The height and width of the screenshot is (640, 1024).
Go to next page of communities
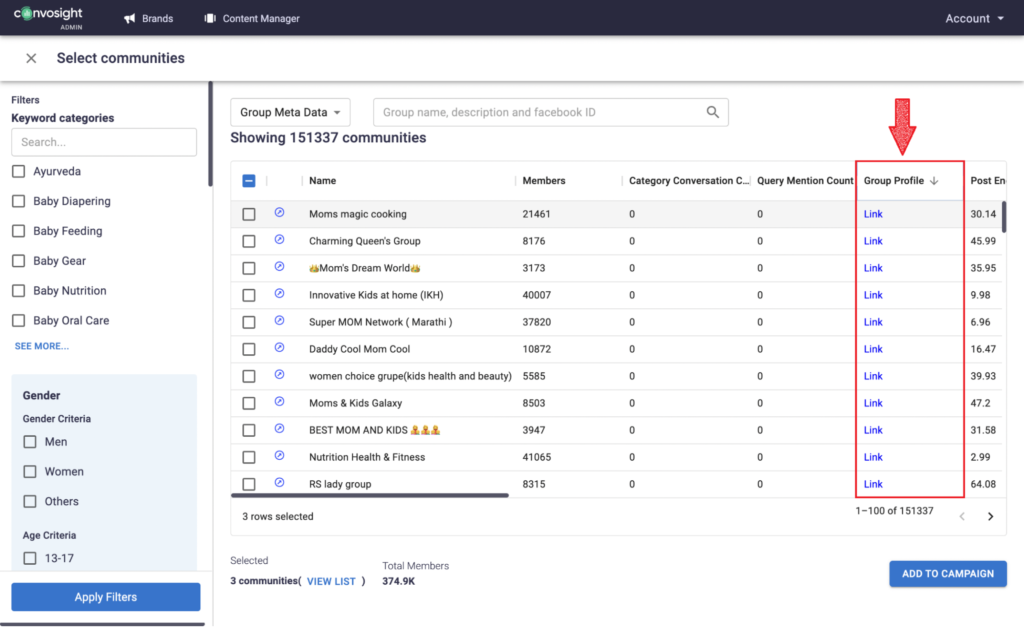[990, 517]
